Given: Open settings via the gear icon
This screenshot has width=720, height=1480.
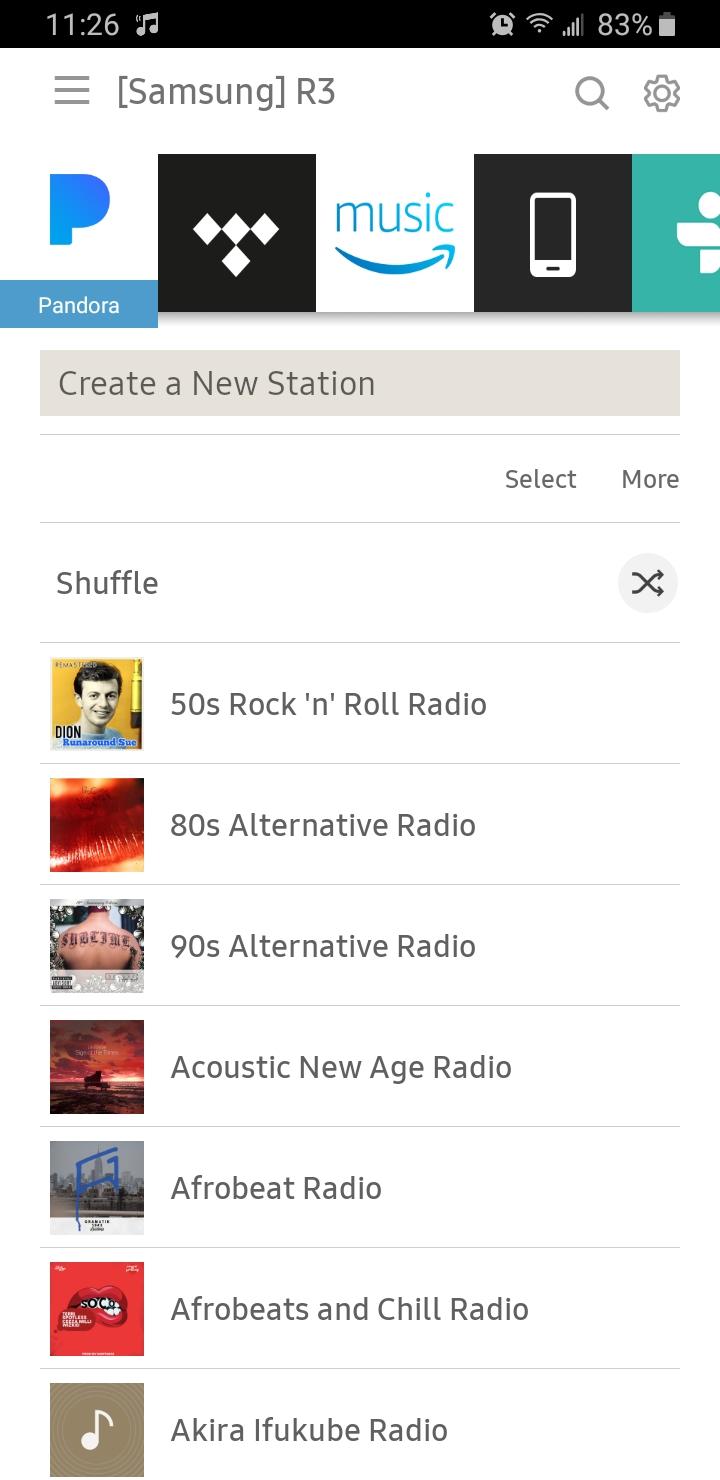Looking at the screenshot, I should click(661, 93).
